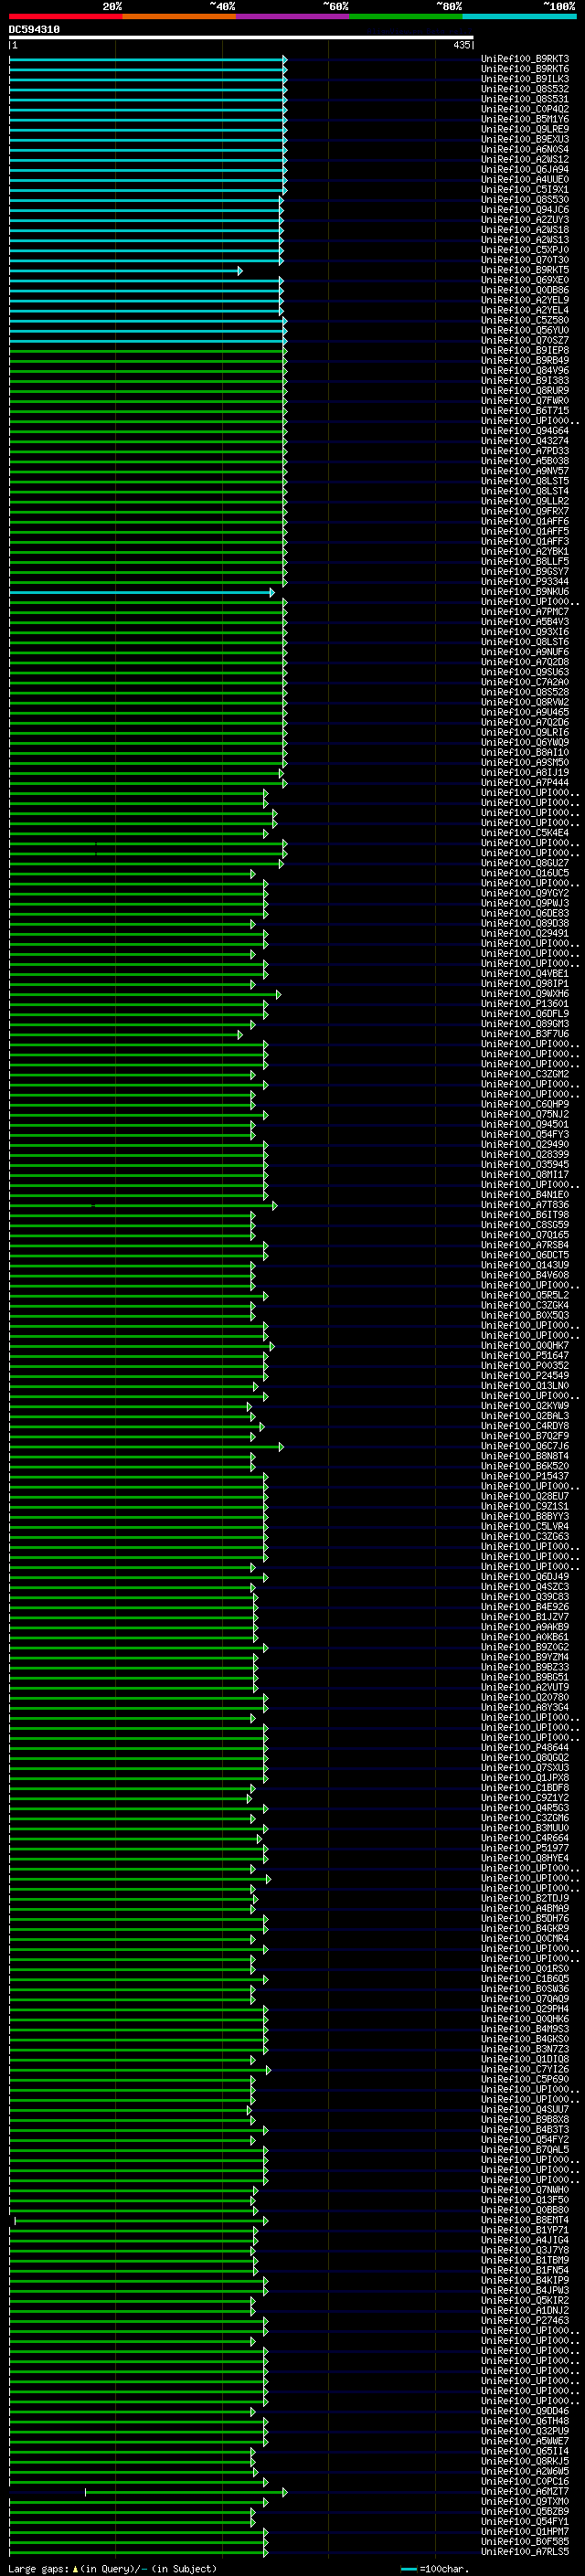Select hit label UniRef100_Q43274

pyautogui.click(x=524, y=441)
